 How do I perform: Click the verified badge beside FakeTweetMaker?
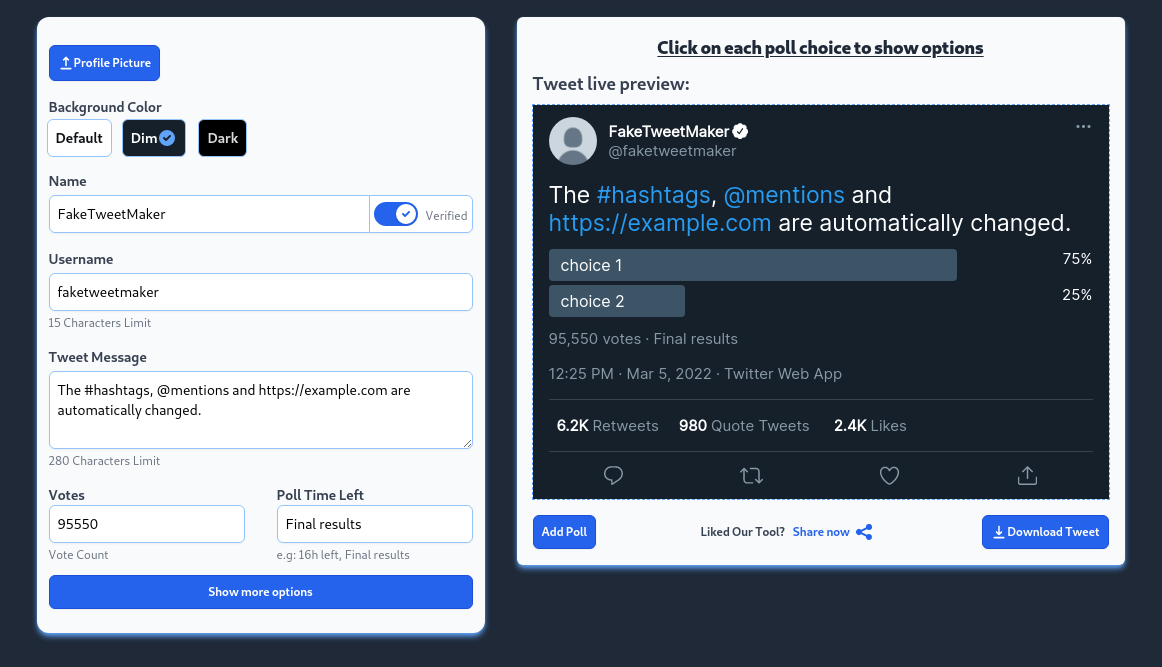[x=740, y=129]
